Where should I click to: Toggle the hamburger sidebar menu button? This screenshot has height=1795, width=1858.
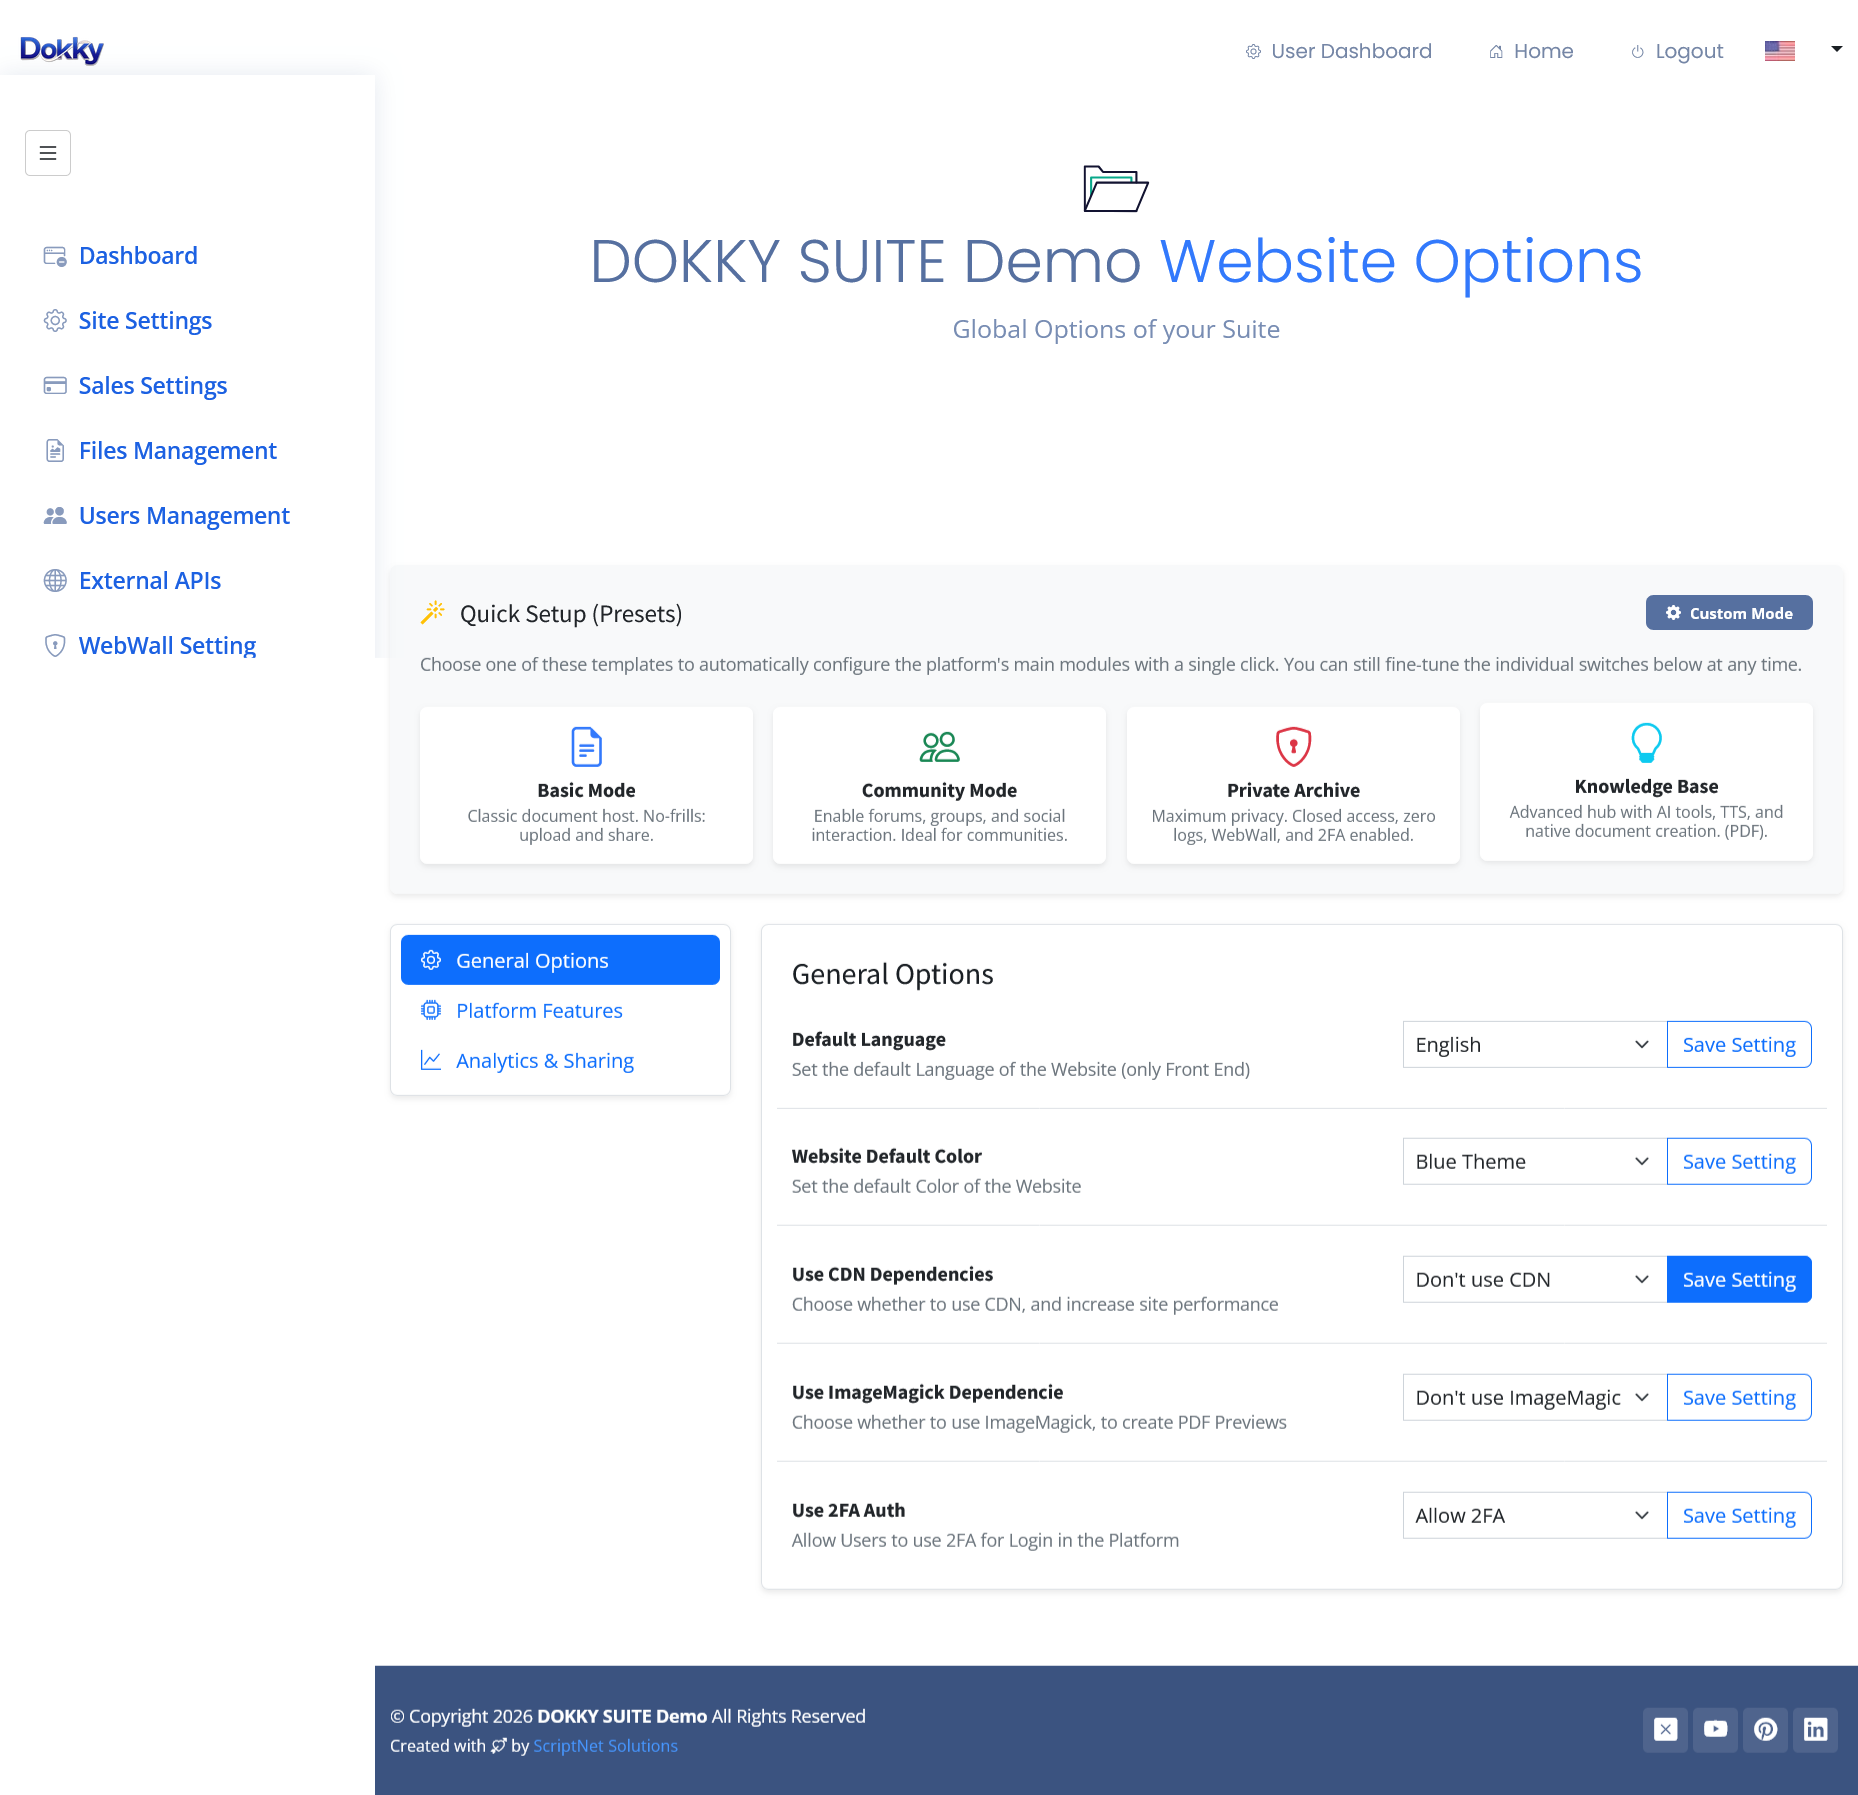48,153
